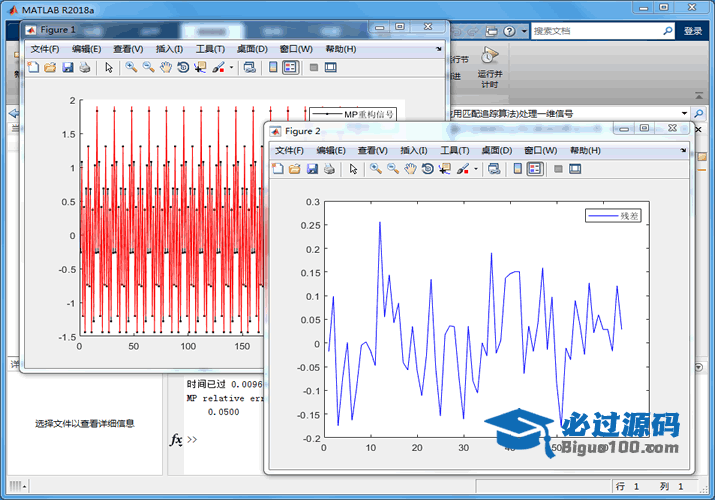The width and height of the screenshot is (715, 500).
Task: Click Open File icon in Figure 1 toolbar
Action: click(x=50, y=67)
